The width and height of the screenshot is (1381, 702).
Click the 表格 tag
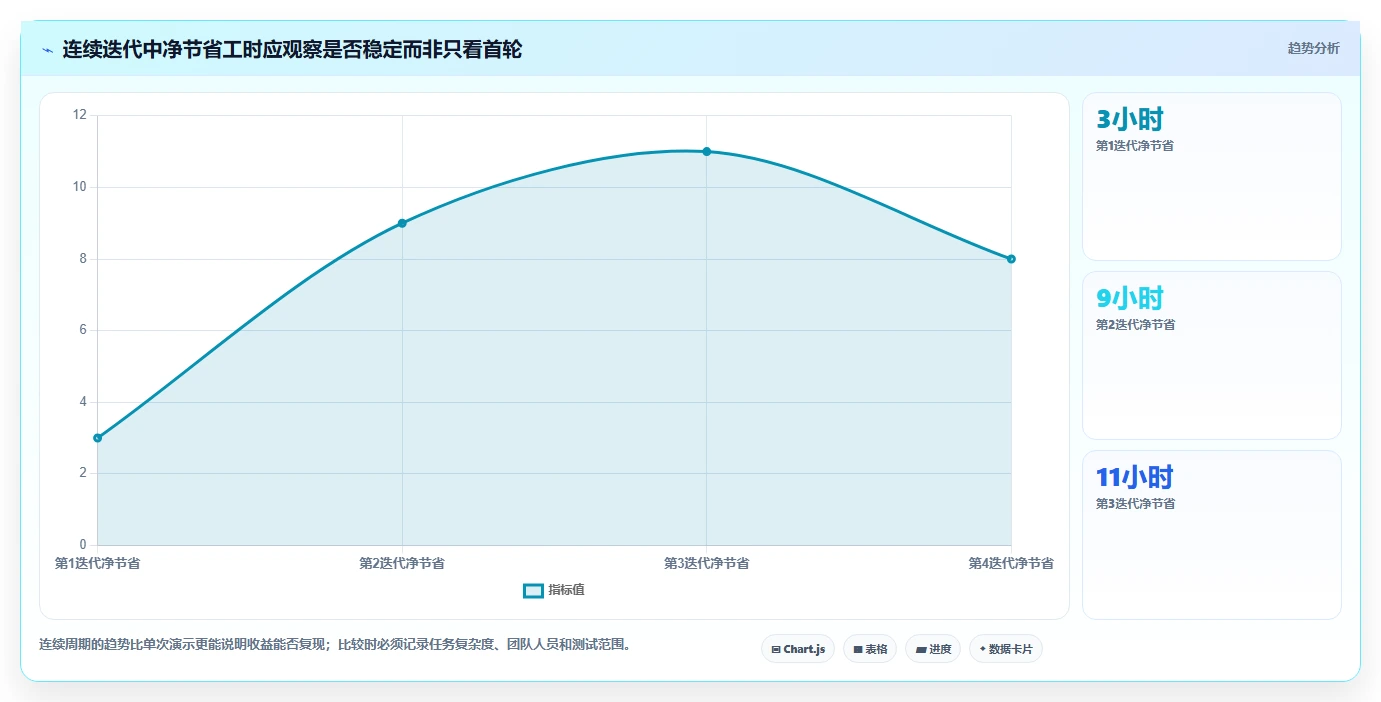click(x=870, y=649)
